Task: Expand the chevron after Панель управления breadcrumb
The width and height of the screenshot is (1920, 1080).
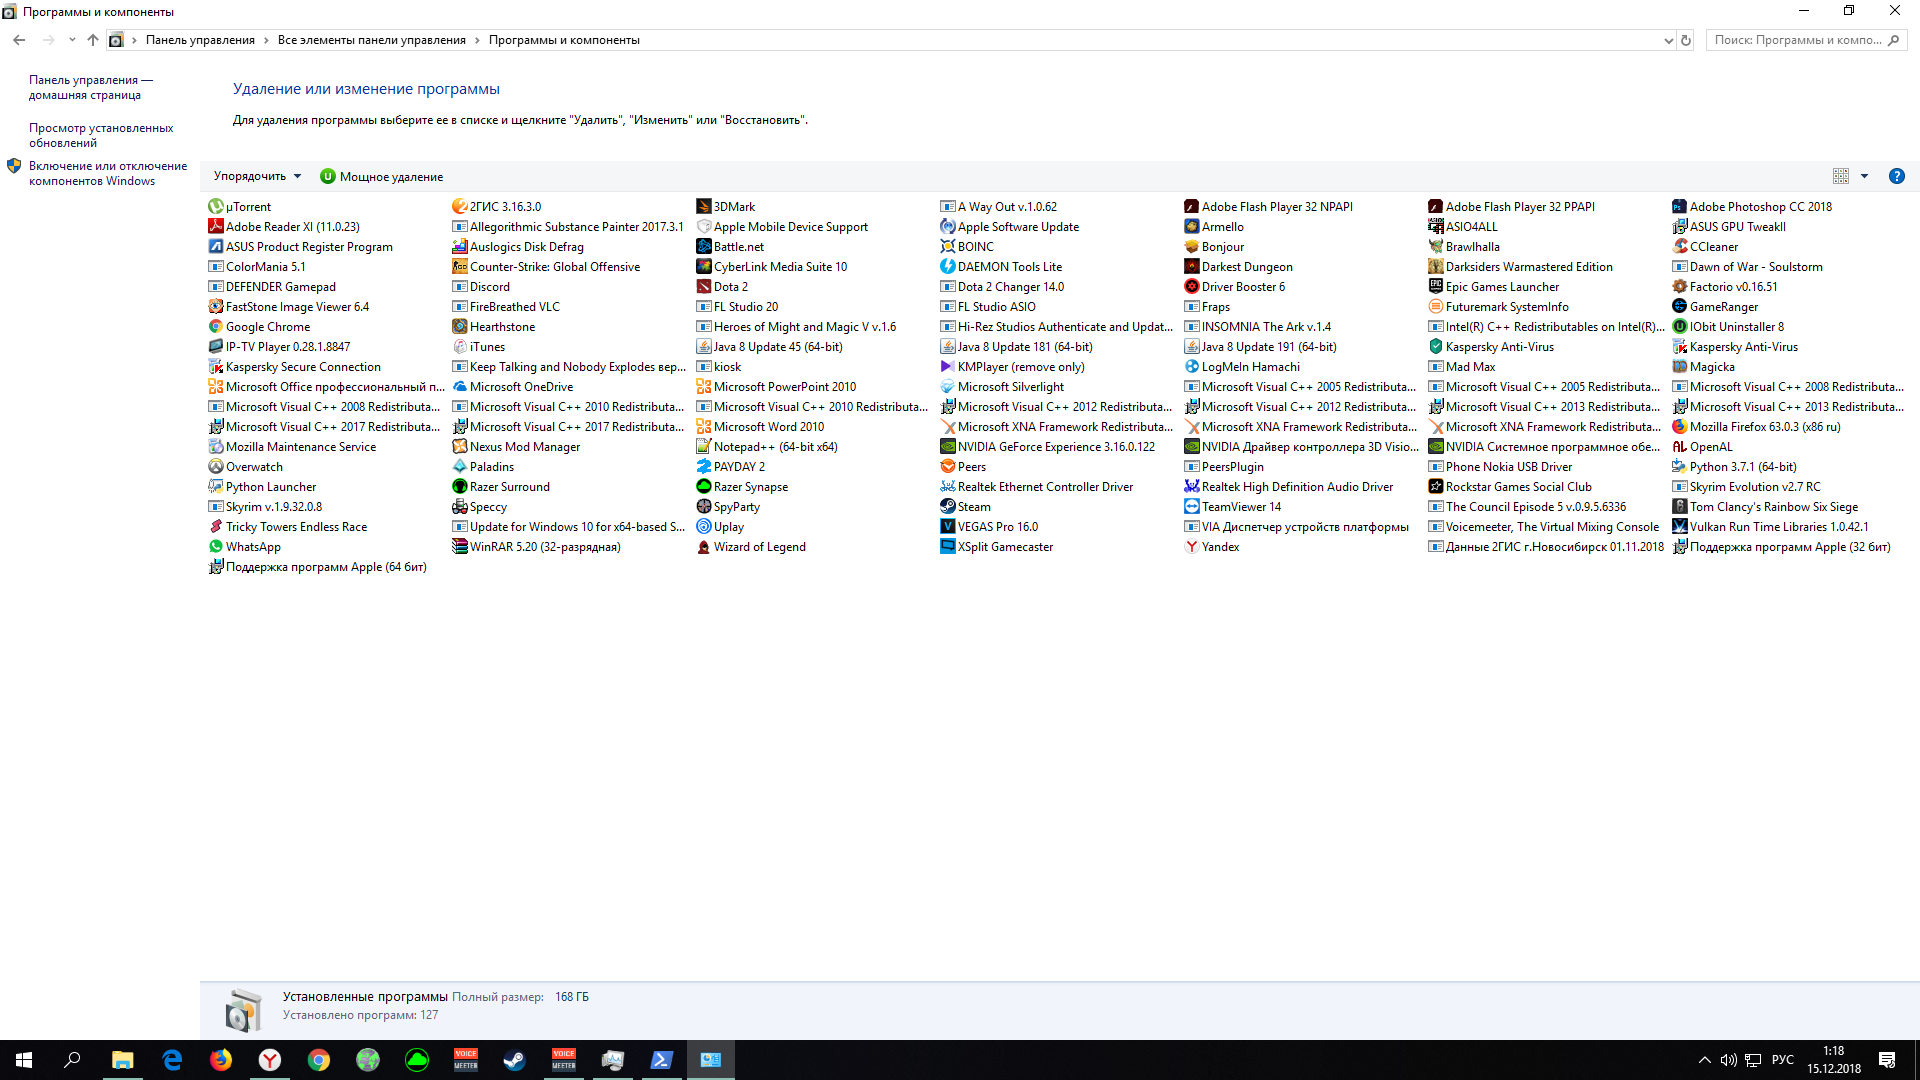Action: [x=266, y=40]
